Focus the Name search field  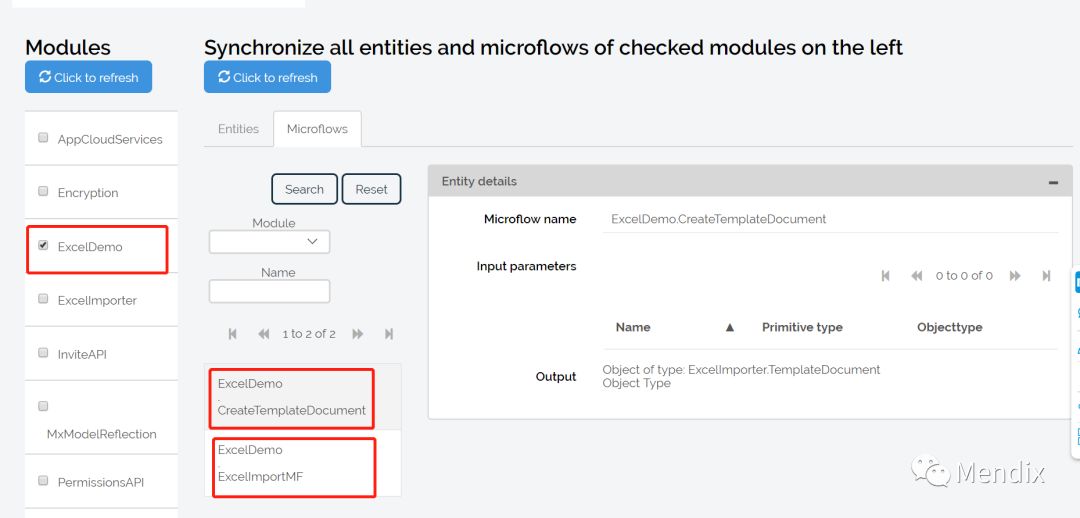[269, 291]
